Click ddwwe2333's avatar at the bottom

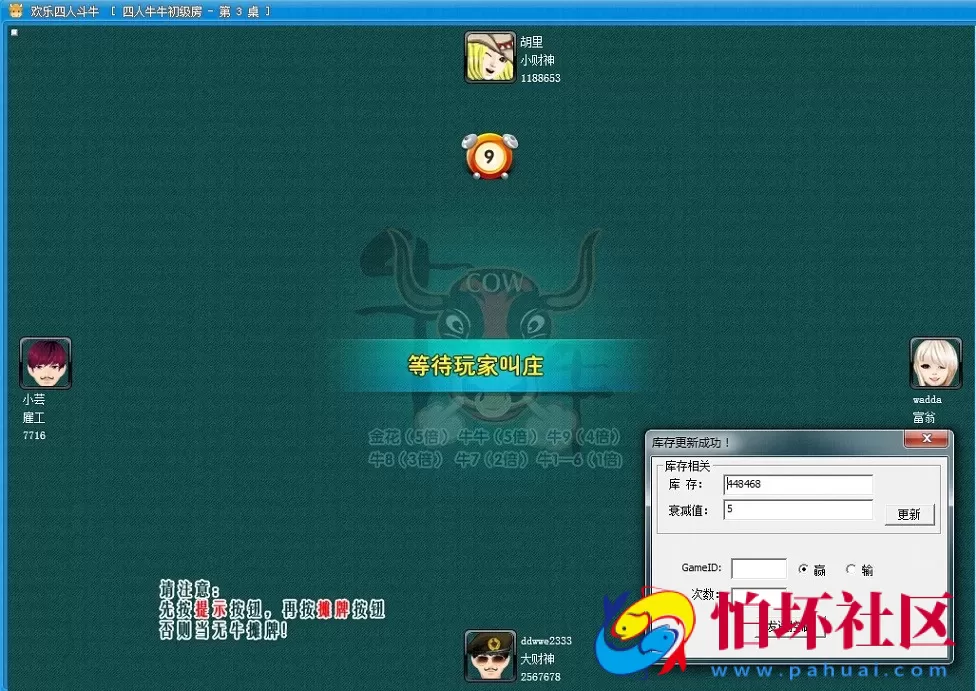[x=489, y=656]
